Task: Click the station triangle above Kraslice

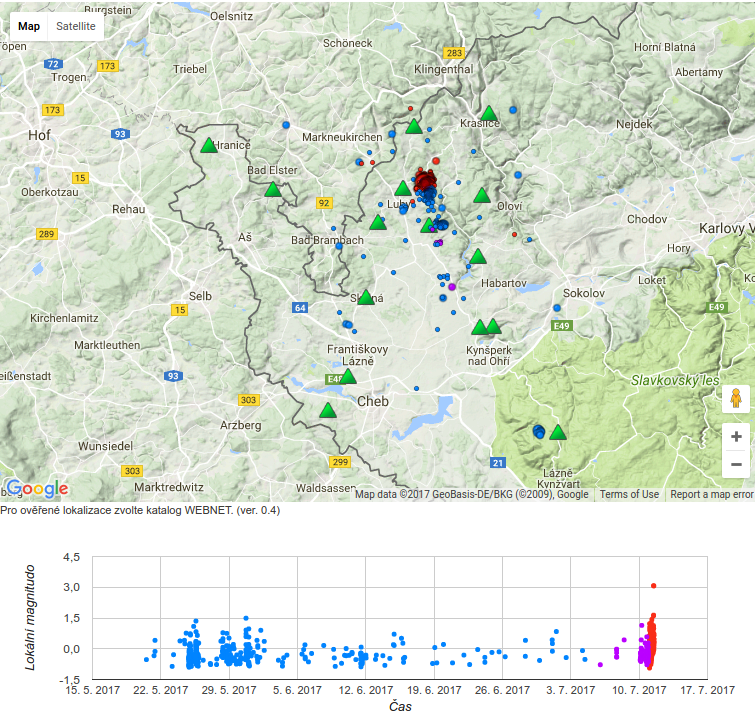Action: pos(489,114)
